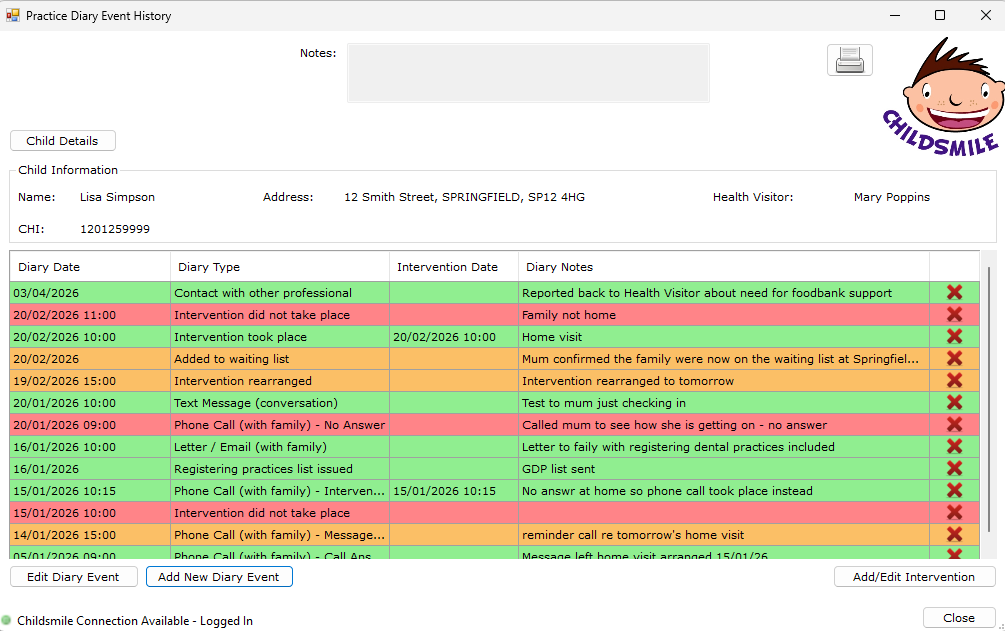
Task: Open Add/Edit Intervention
Action: [x=914, y=577]
